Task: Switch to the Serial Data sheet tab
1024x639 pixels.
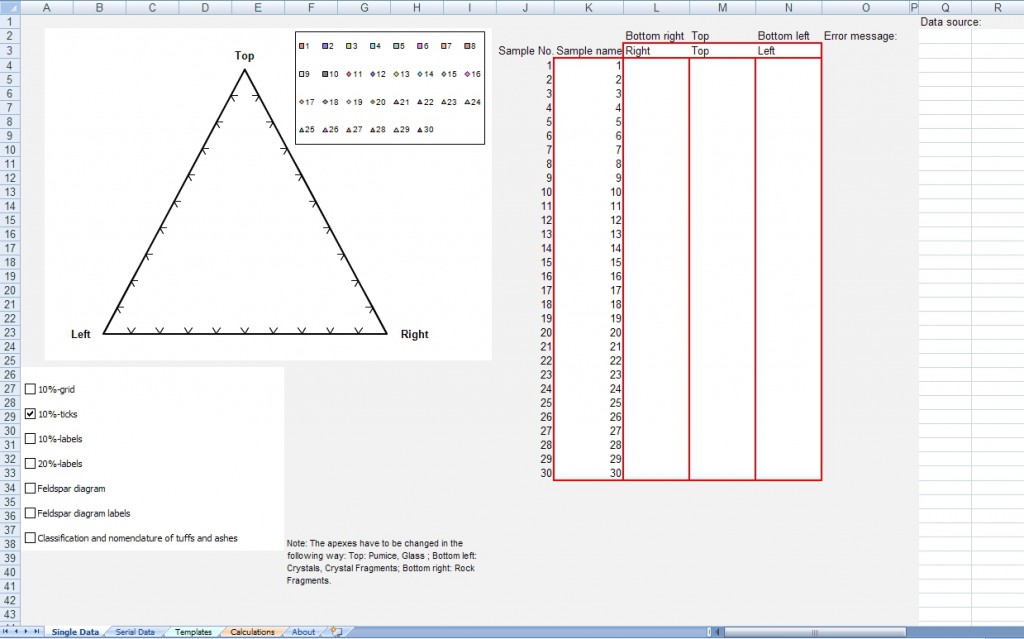Action: coord(135,632)
